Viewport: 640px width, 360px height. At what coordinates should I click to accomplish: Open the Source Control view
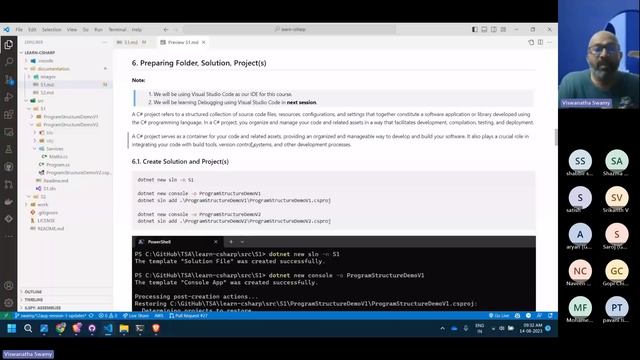[x=9, y=79]
